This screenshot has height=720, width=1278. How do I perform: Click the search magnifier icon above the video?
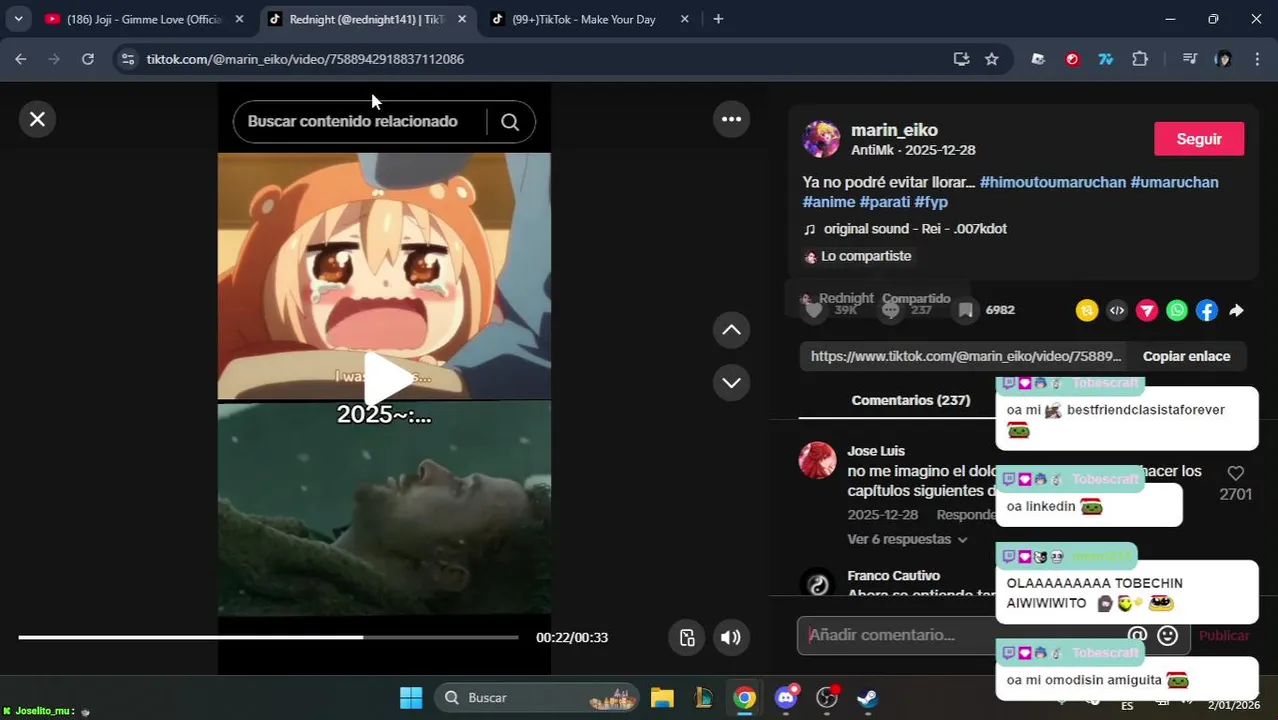click(510, 122)
